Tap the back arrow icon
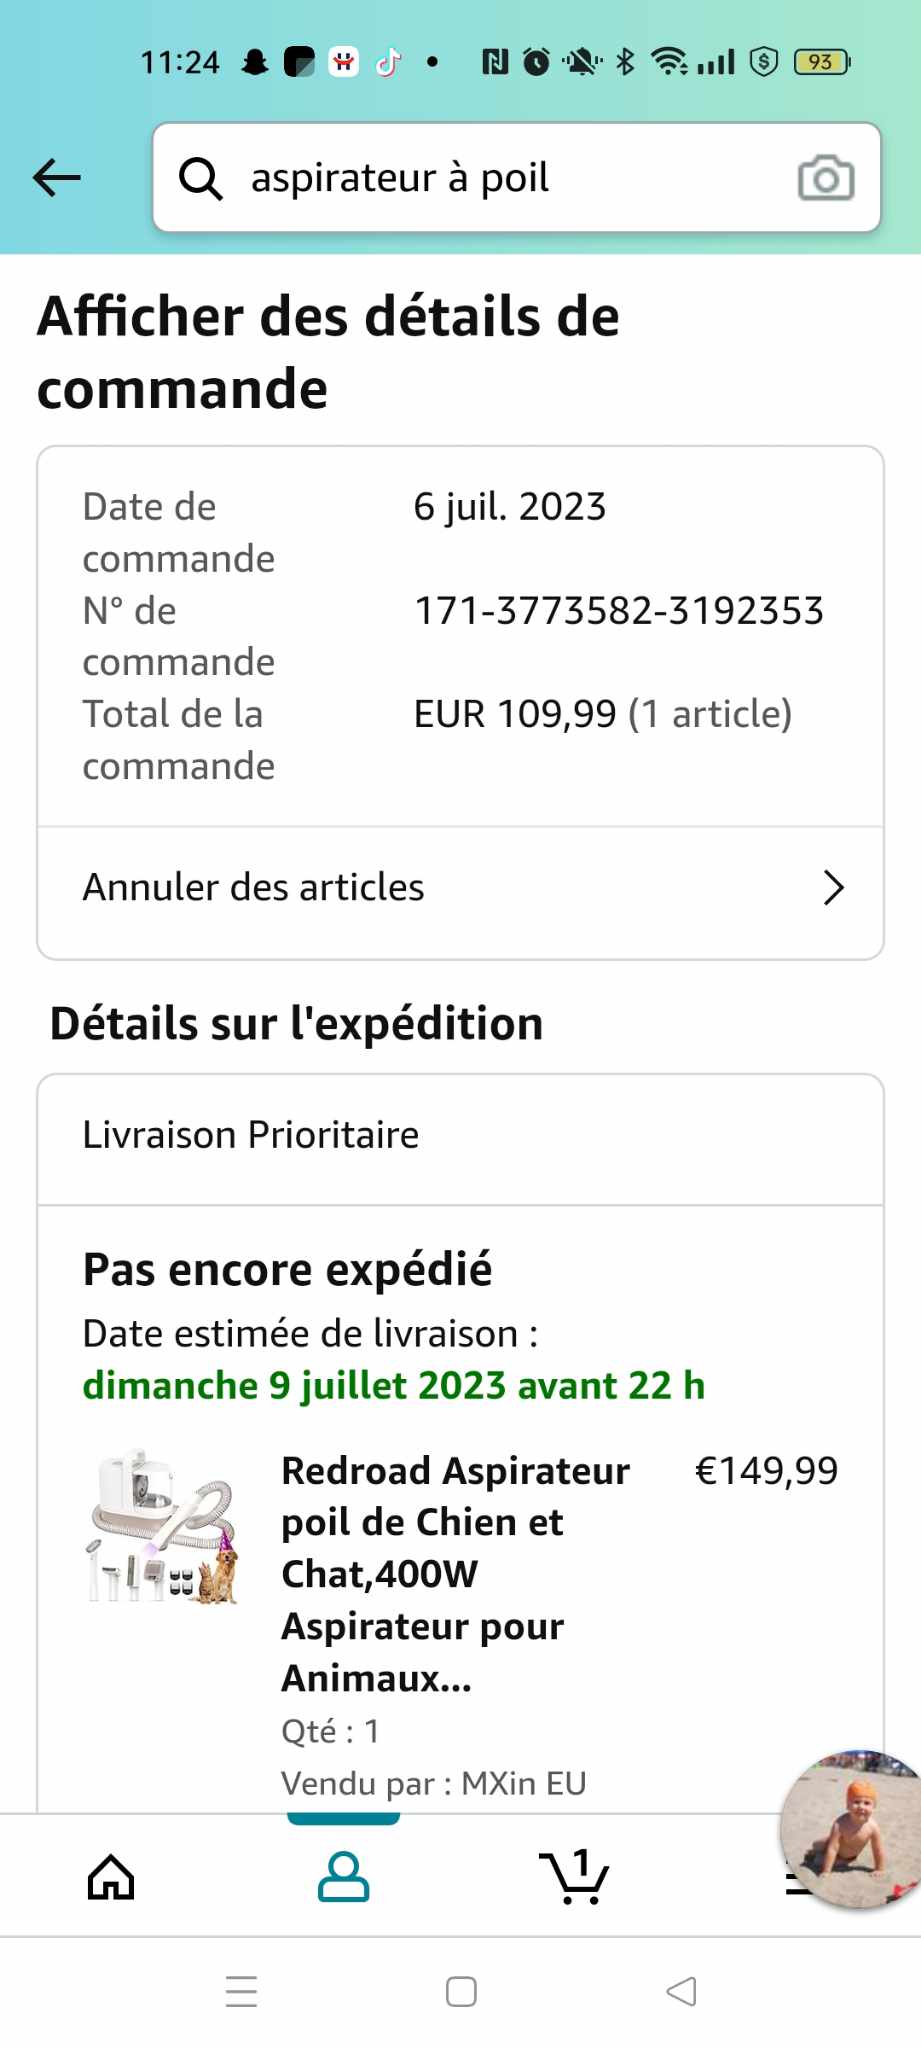Viewport: 921px width, 2048px height. (x=57, y=178)
